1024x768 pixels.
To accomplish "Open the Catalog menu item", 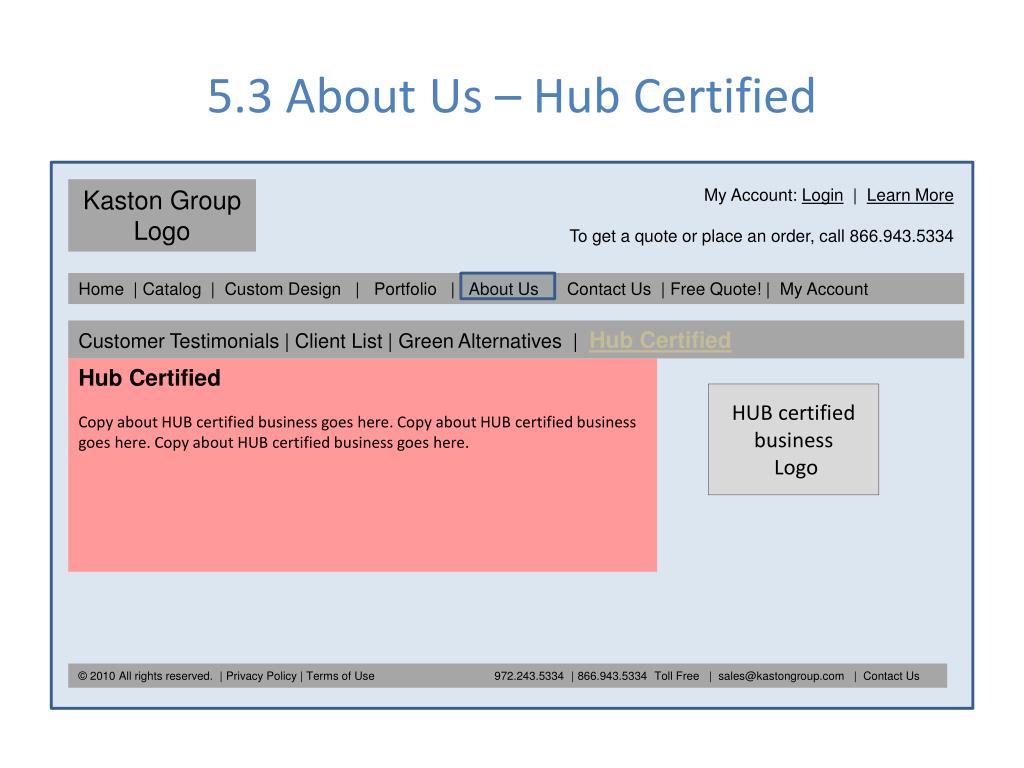I will tap(172, 289).
